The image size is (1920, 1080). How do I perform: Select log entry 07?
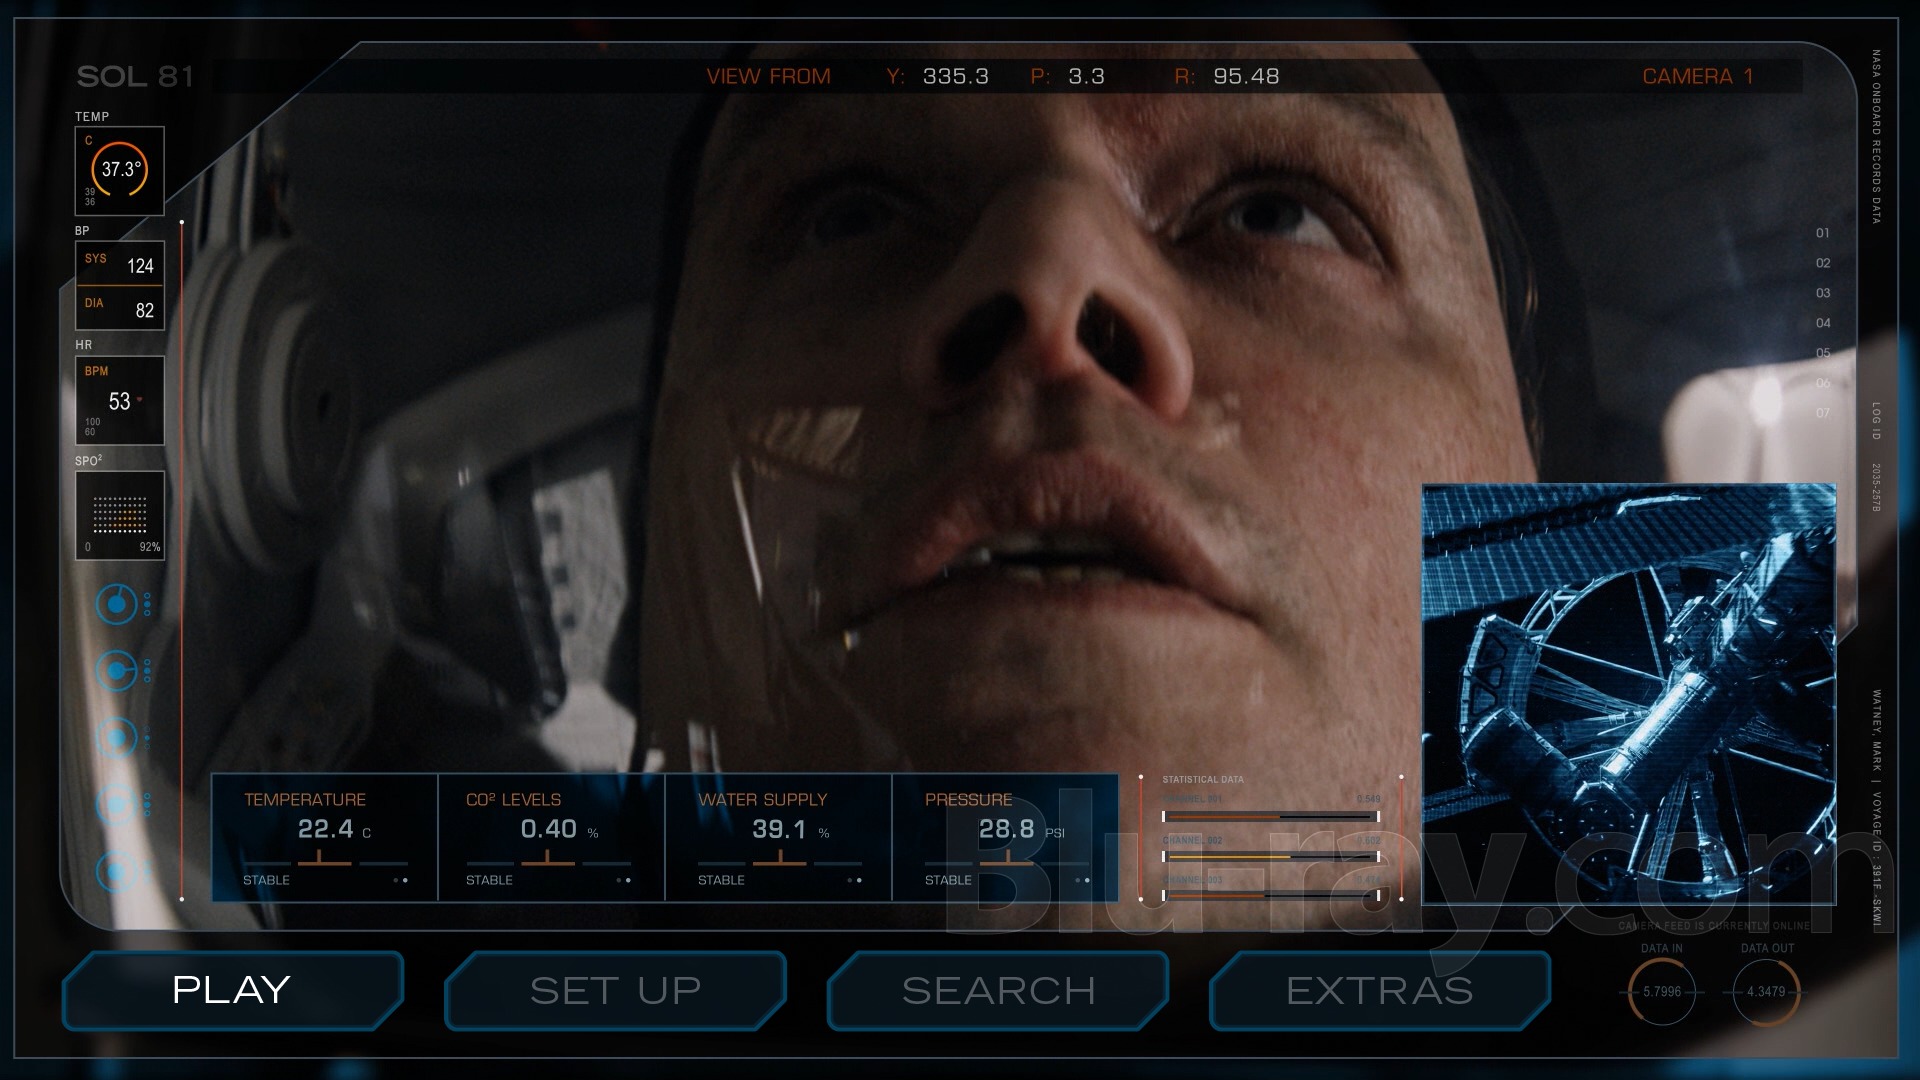pos(1823,413)
